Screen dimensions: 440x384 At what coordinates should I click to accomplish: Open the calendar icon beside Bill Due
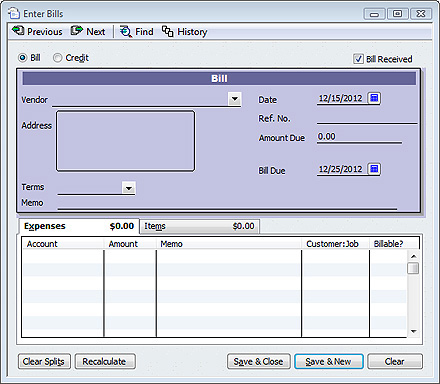click(x=374, y=169)
